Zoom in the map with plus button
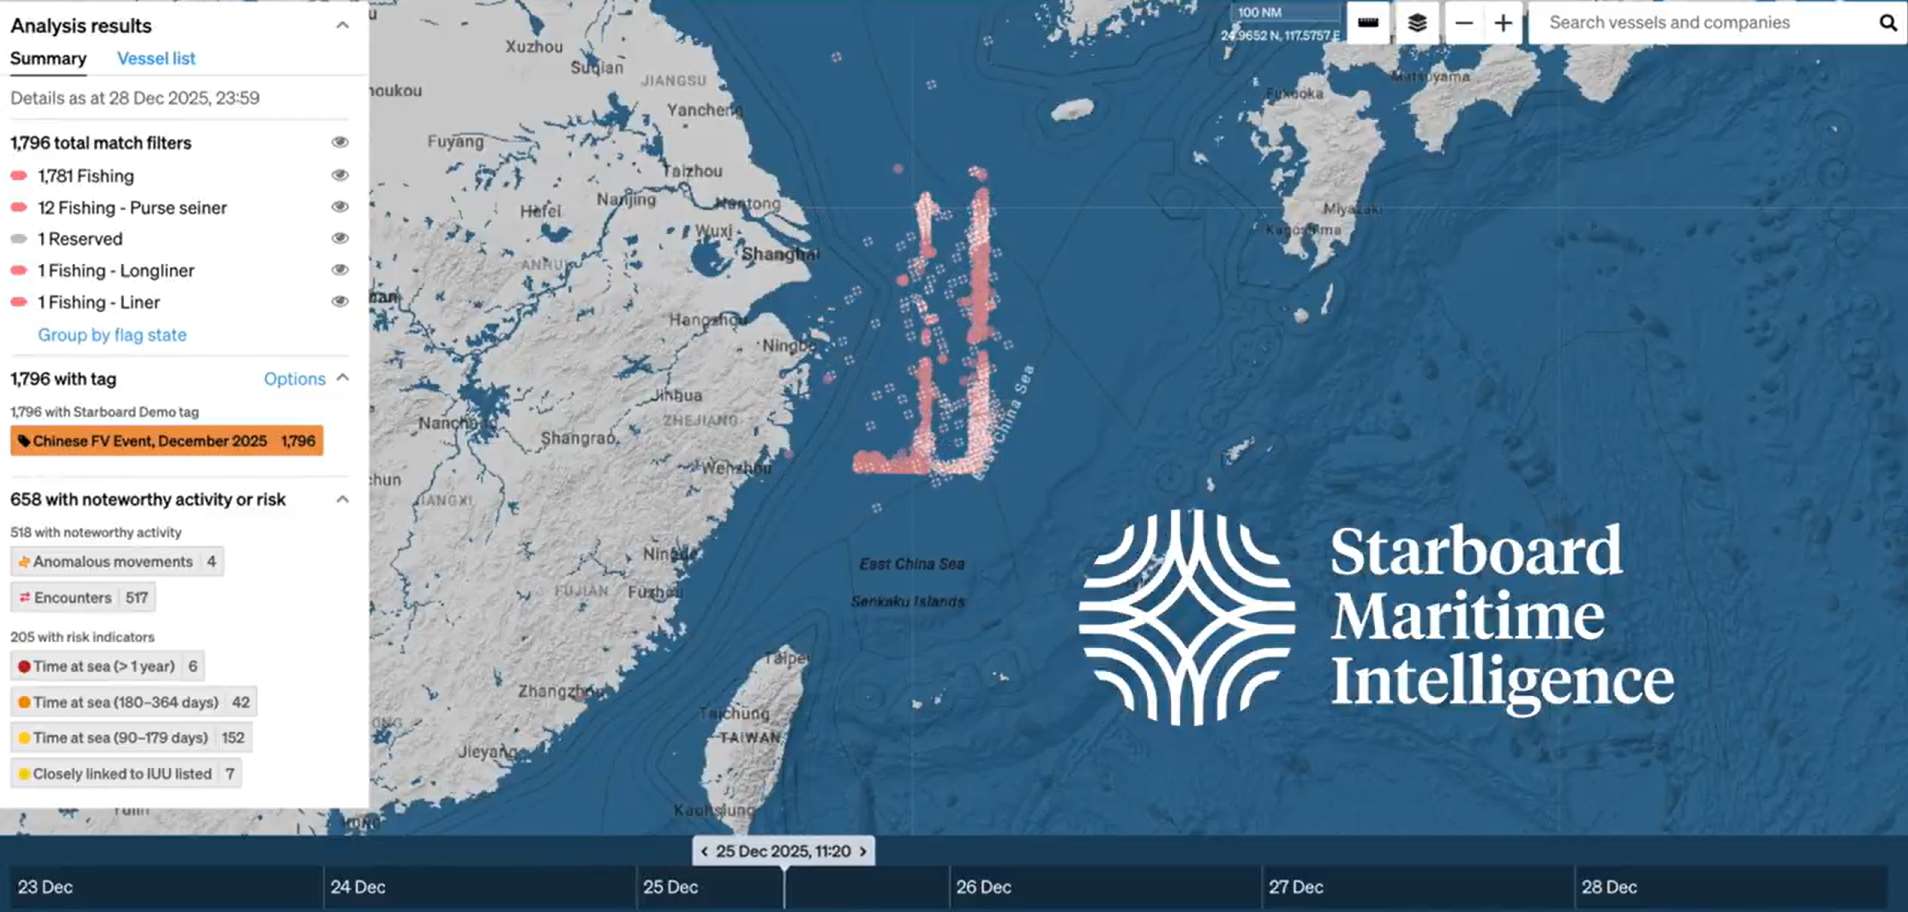Screen dimensions: 1908x912 point(1503,23)
